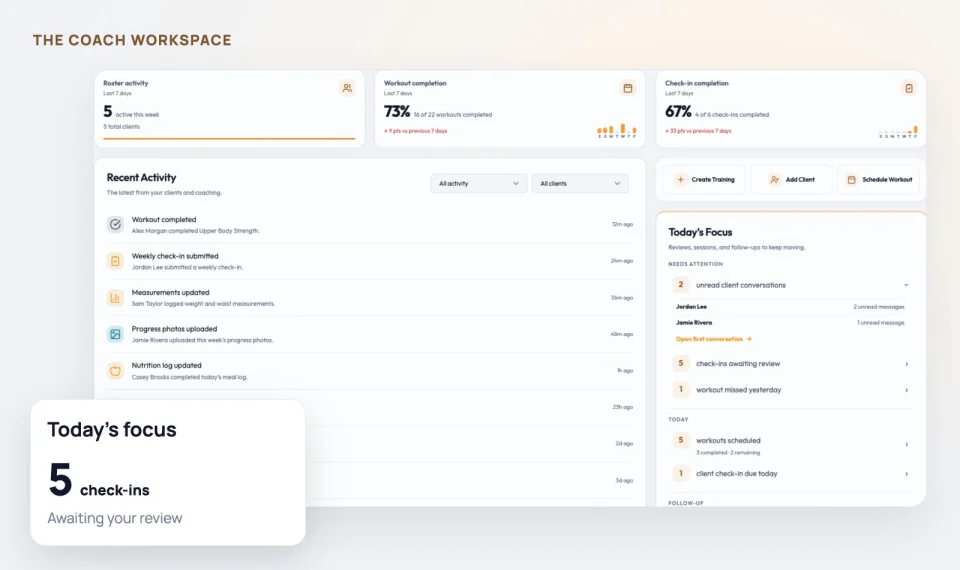Image resolution: width=960 pixels, height=570 pixels.
Task: Click the Roster activity card
Action: (230, 108)
